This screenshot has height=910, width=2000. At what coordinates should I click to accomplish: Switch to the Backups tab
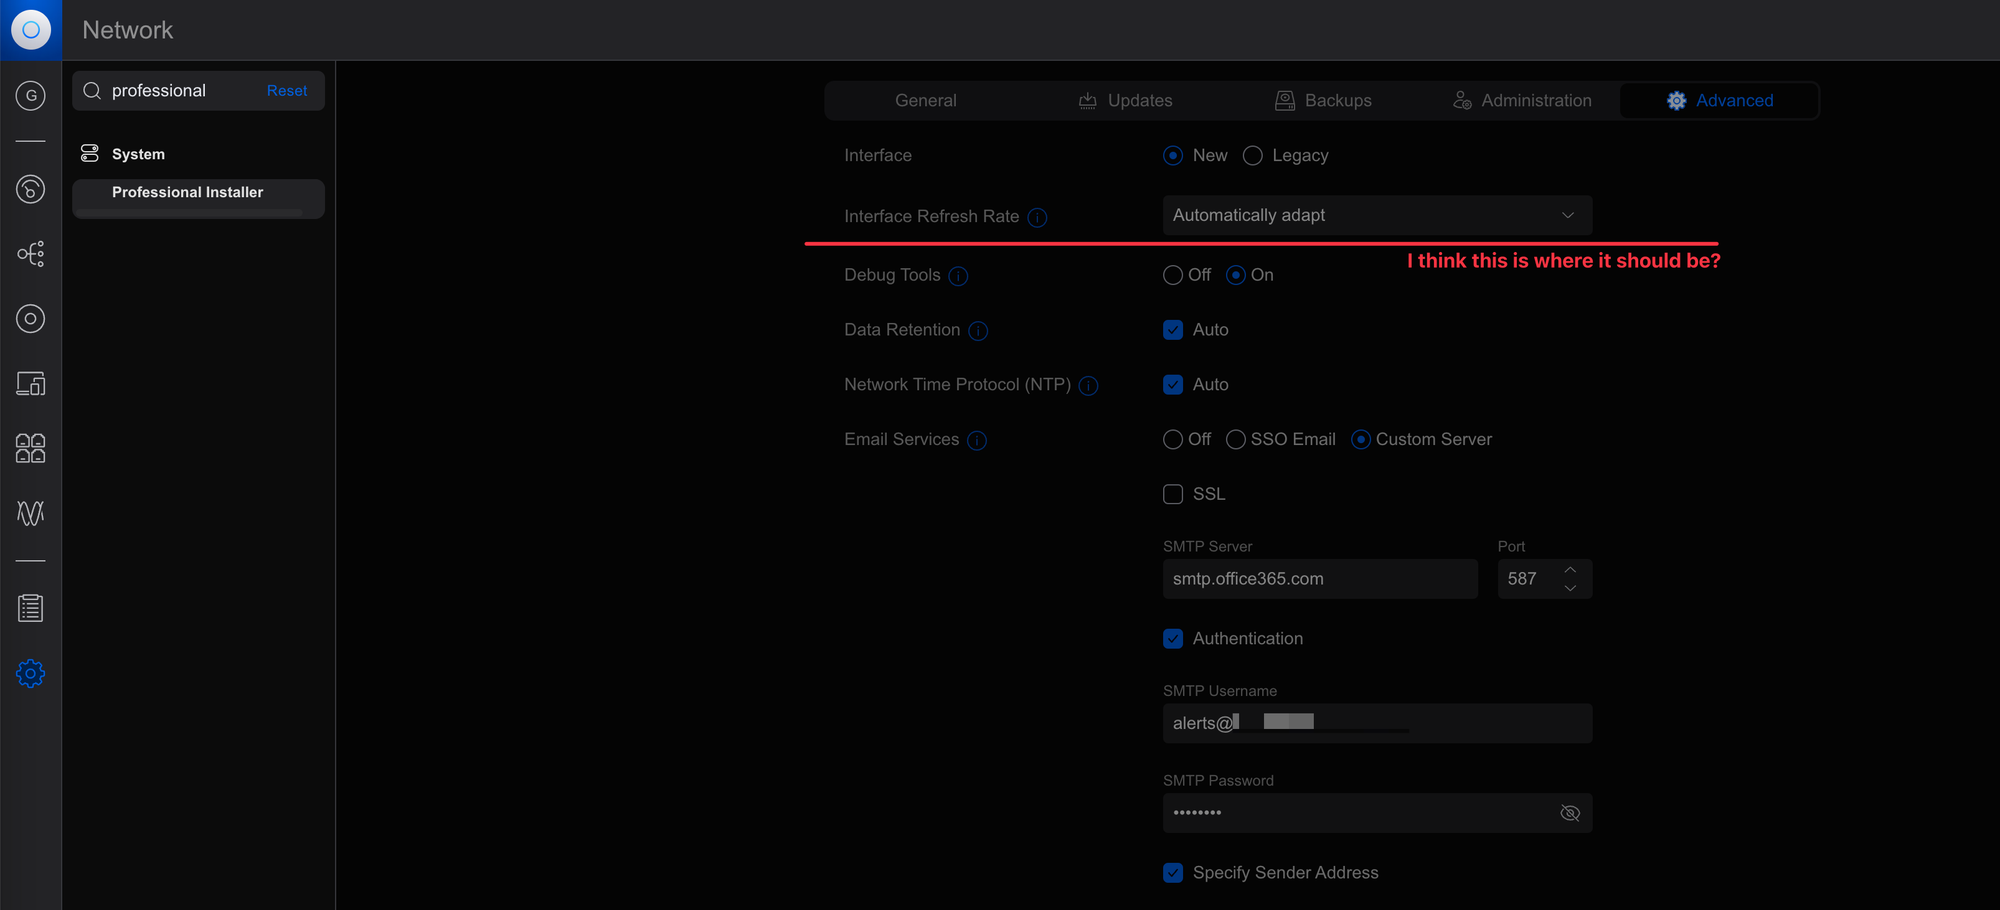pos(1323,101)
